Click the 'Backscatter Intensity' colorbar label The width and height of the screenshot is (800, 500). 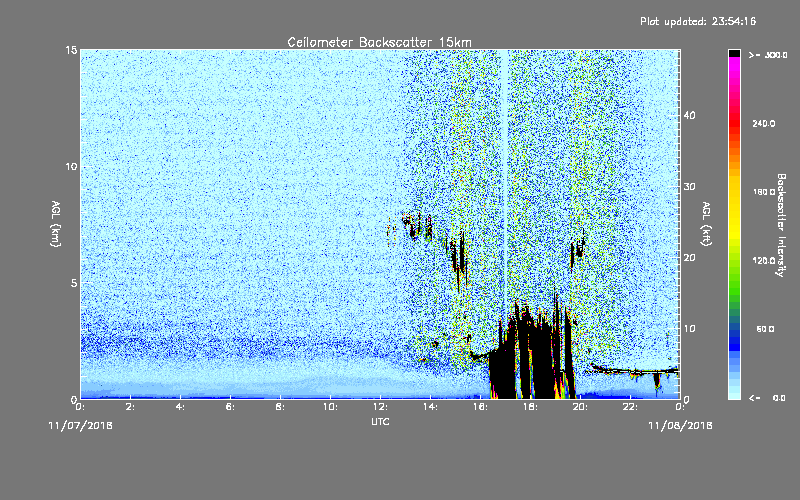pyautogui.click(x=781, y=225)
